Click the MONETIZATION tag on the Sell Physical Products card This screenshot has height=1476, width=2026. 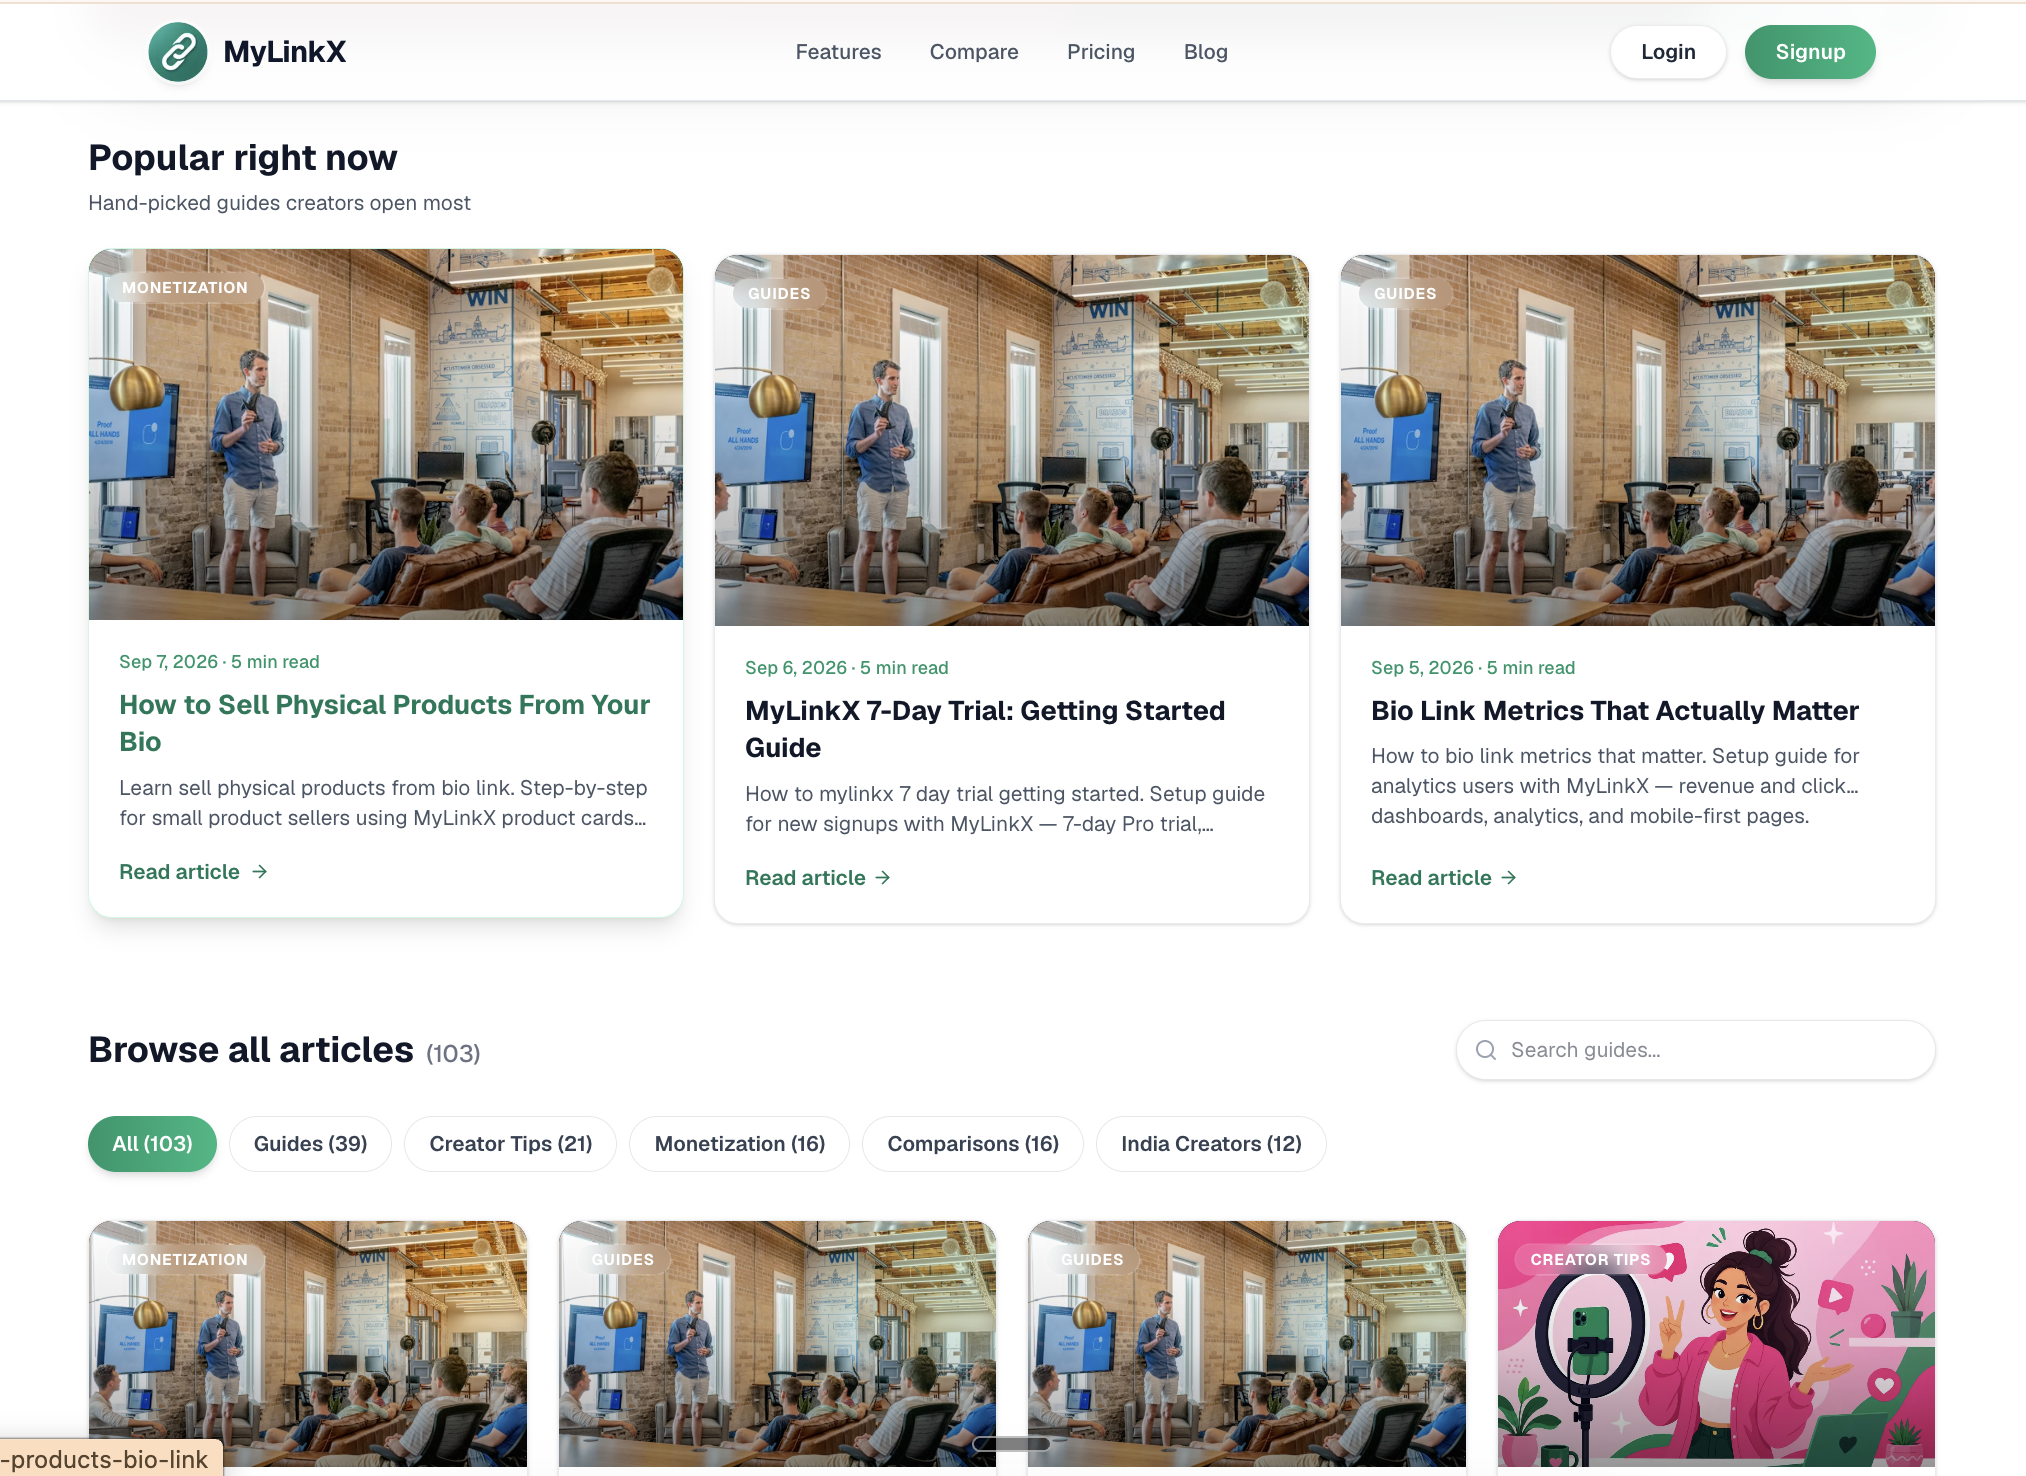tap(185, 288)
